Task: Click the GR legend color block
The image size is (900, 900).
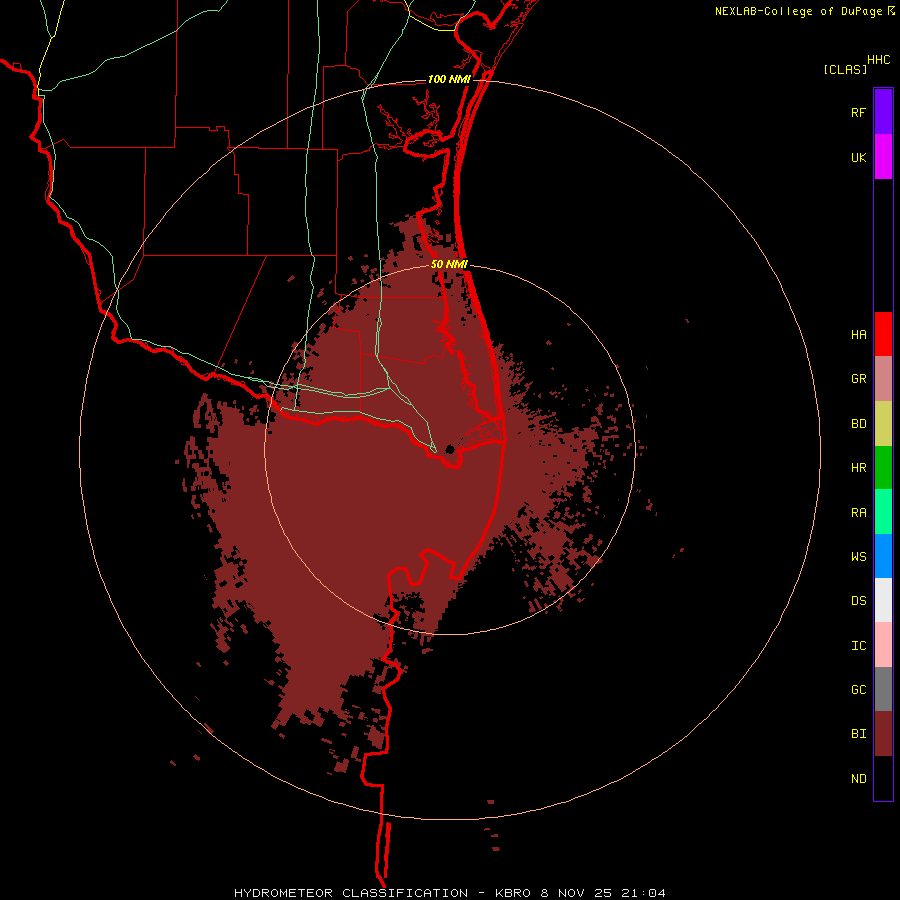Action: click(883, 379)
